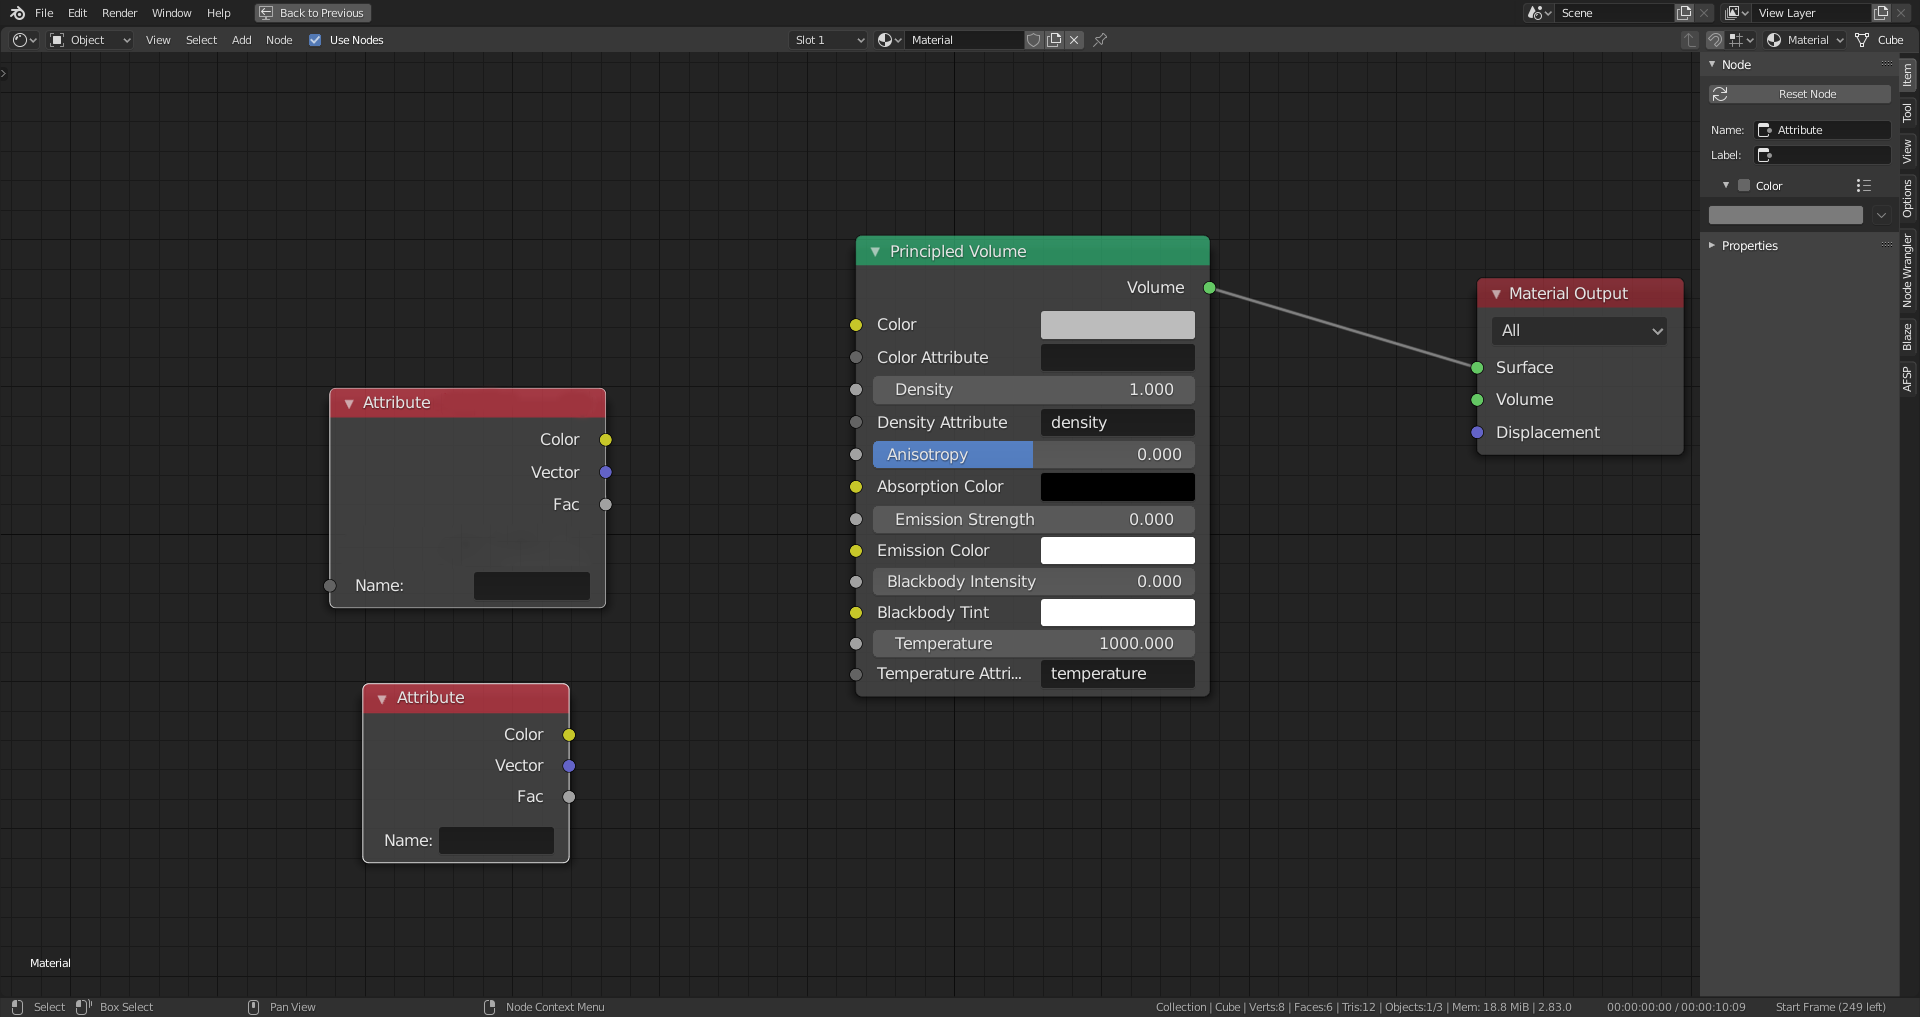Open the sidebar node color options dropdown
Viewport: 1920px width, 1017px height.
(x=1881, y=215)
